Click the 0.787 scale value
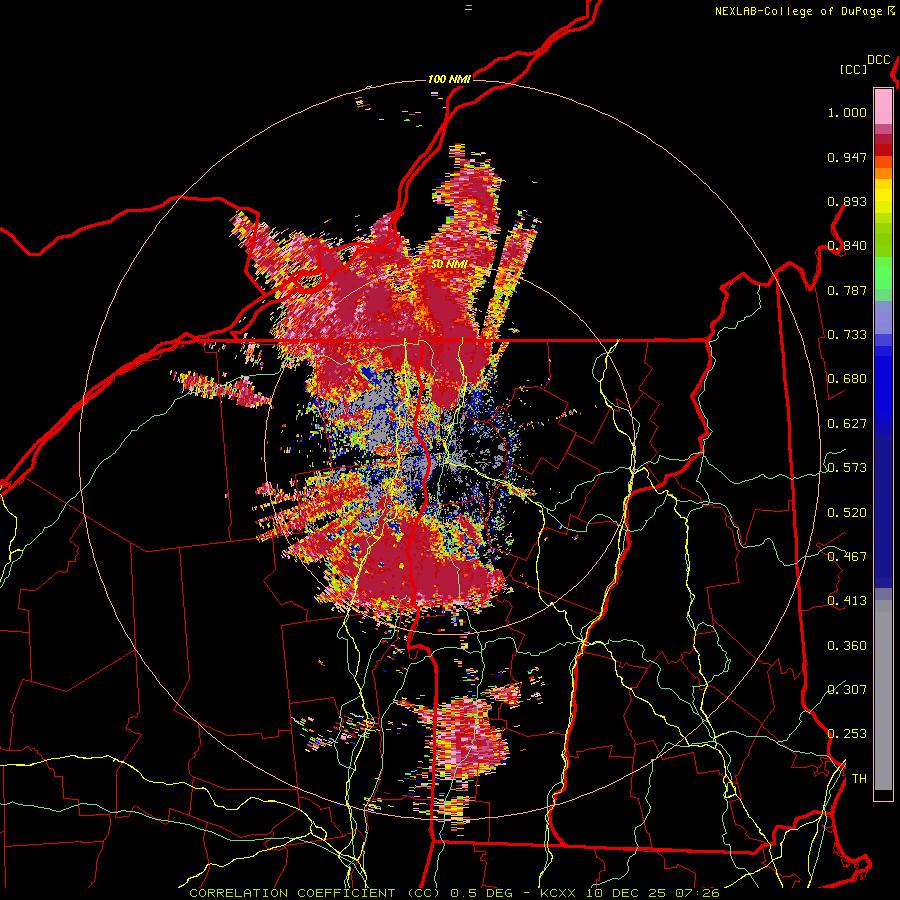Image resolution: width=900 pixels, height=900 pixels. [847, 290]
